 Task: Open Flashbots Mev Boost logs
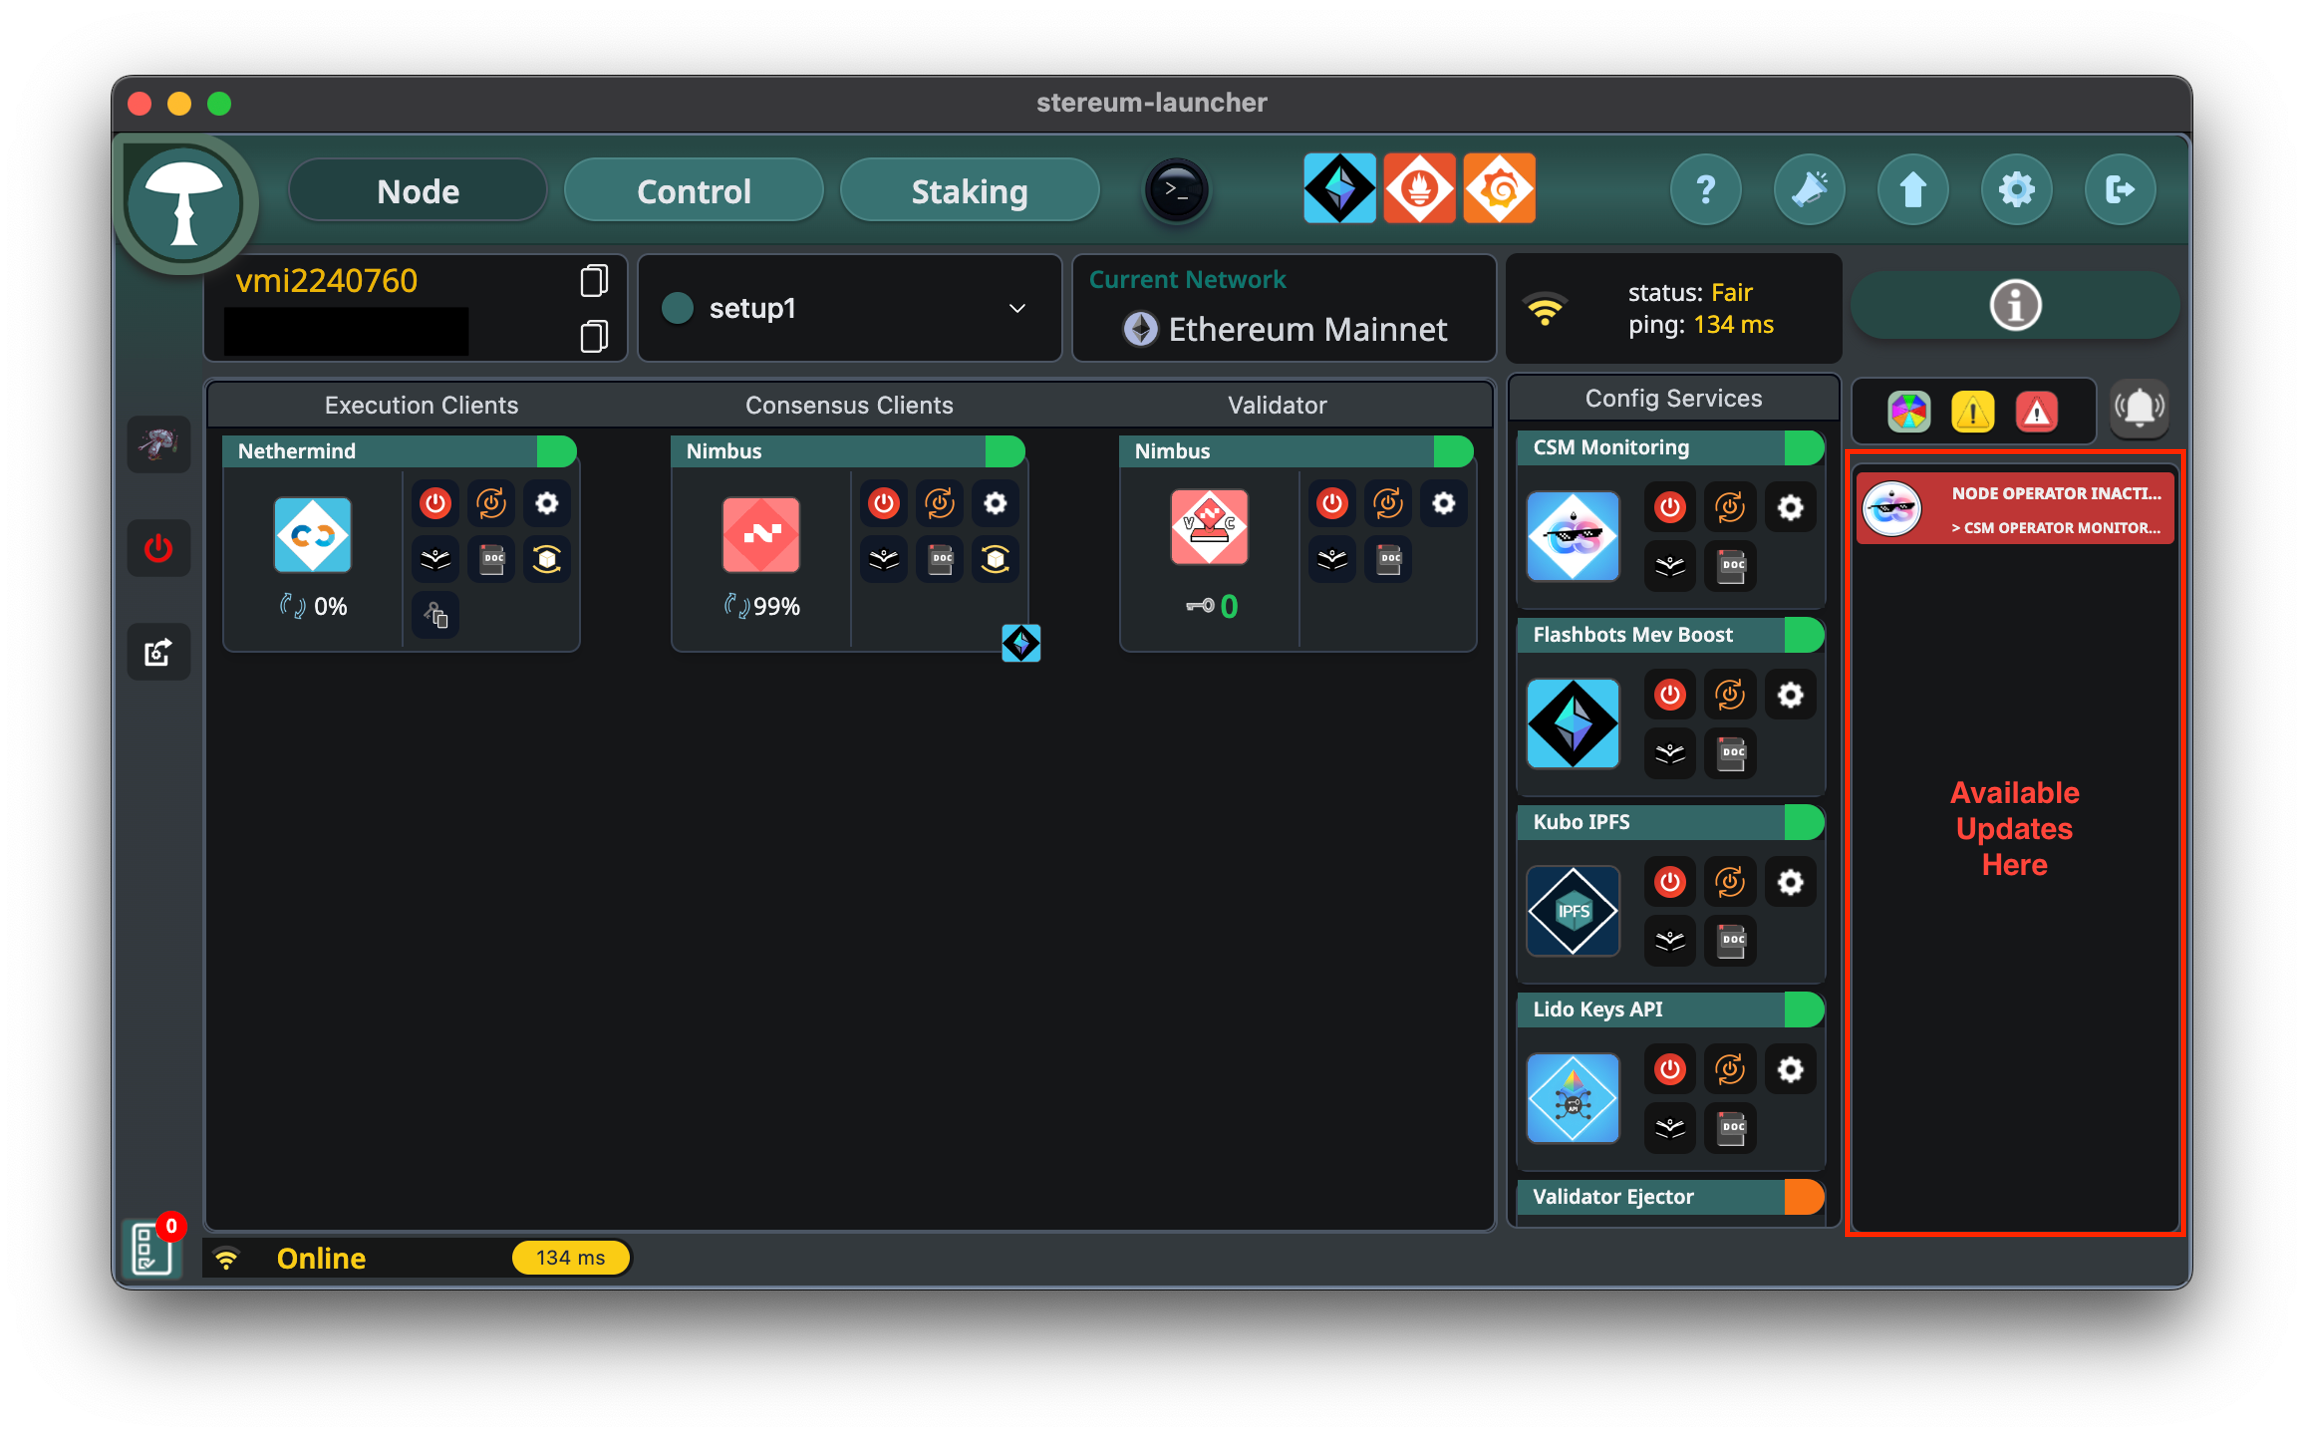(x=1670, y=753)
